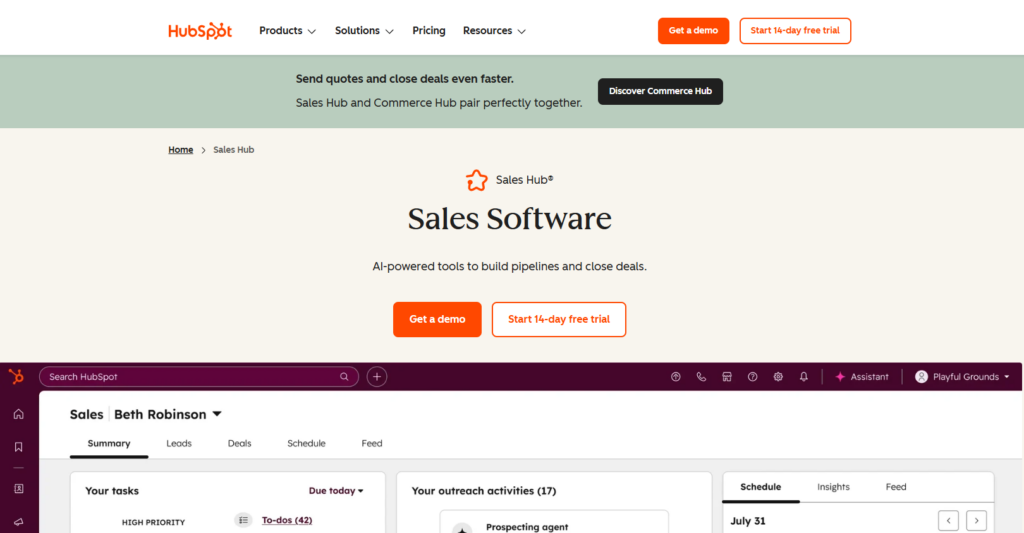Open the settings gear icon
This screenshot has height=533, width=1024.
778,377
